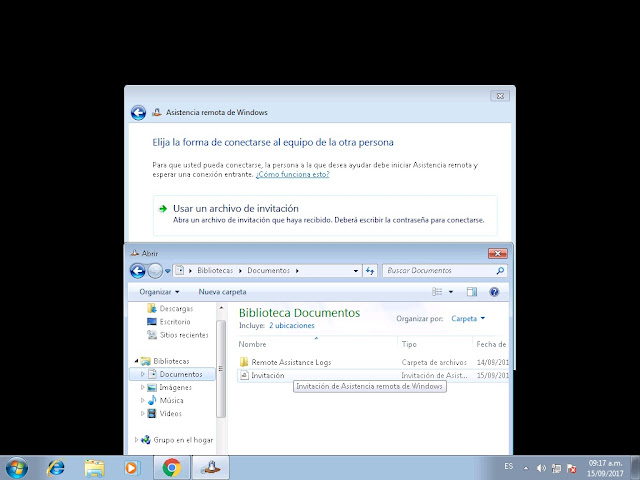Viewport: 640px width, 480px height.
Task: Toggle the preview pane icon
Action: [x=472, y=292]
